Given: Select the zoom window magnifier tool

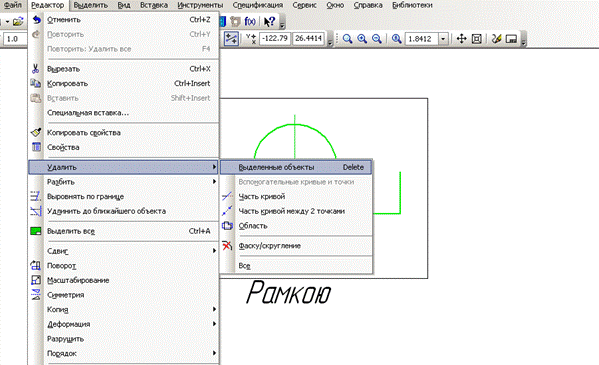Looking at the screenshot, I should (x=347, y=39).
